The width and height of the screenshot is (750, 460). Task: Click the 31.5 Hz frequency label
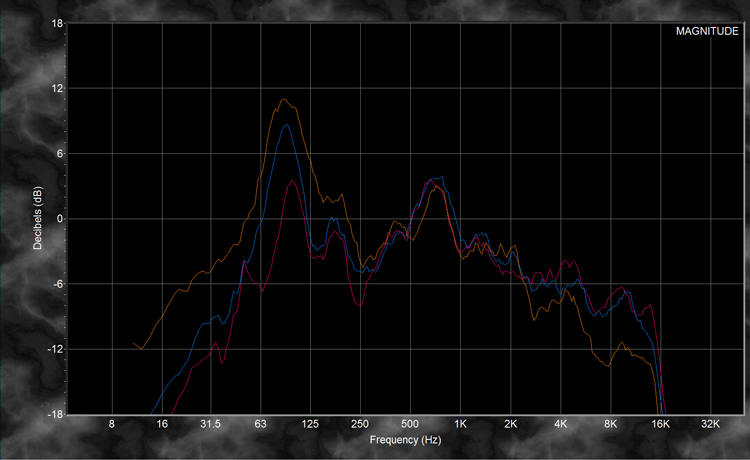coord(210,424)
